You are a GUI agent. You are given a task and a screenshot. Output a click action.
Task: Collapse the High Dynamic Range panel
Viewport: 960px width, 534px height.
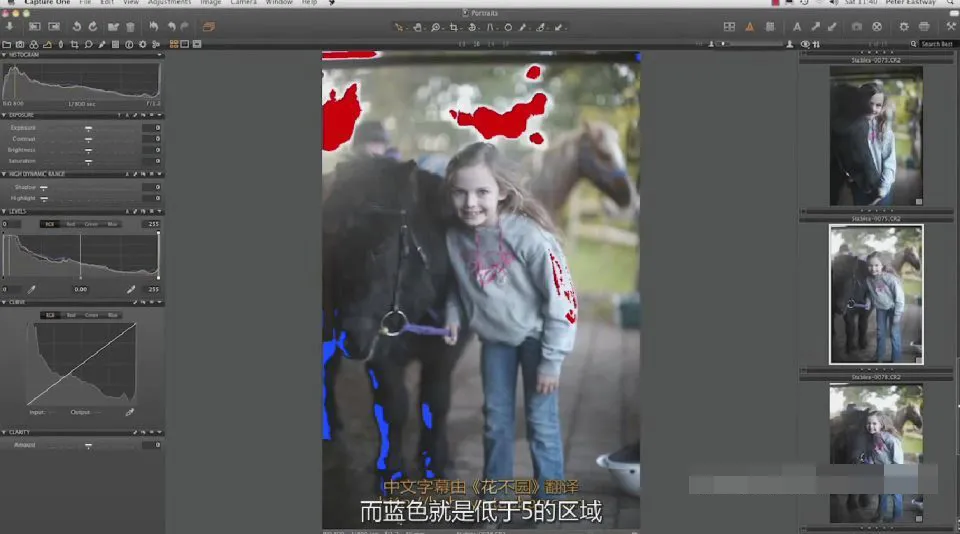coord(4,174)
